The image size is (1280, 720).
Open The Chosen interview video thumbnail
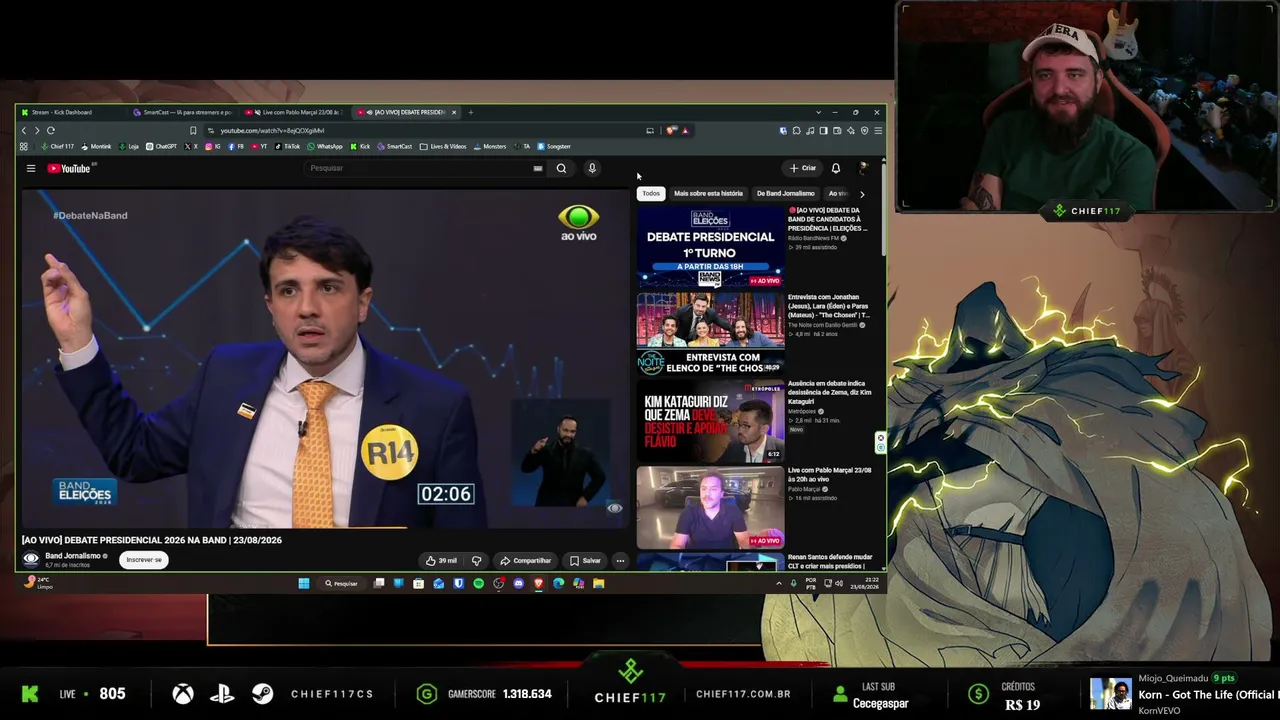[x=711, y=333]
